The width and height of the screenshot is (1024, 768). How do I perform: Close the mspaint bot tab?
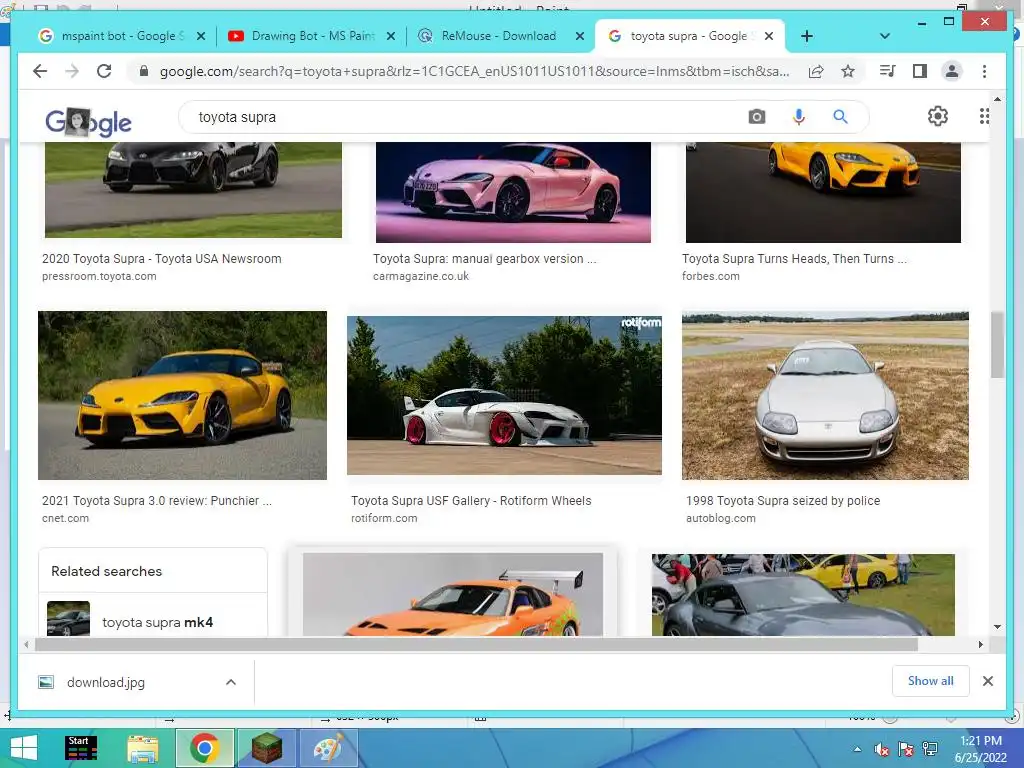201,36
